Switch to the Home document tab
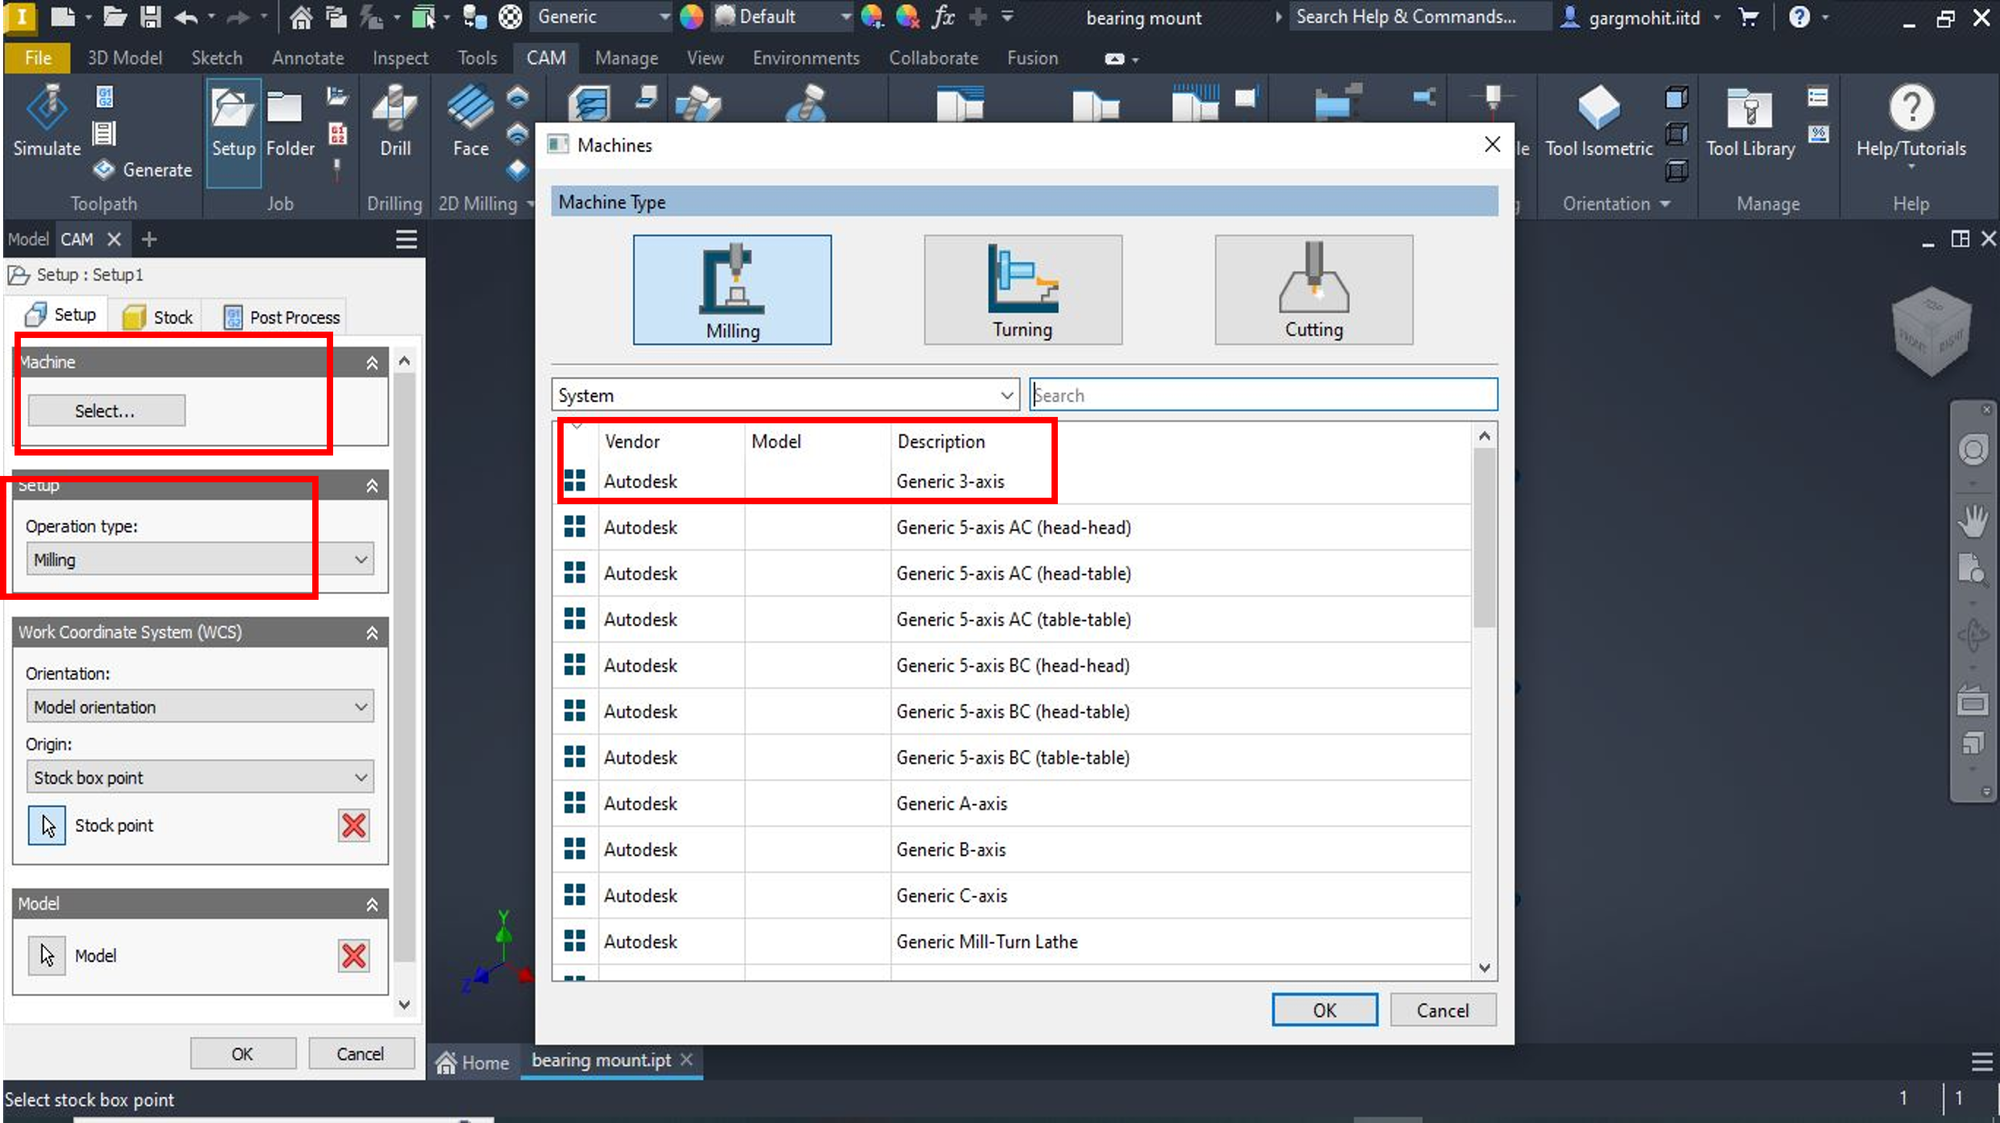The image size is (2000, 1123). (473, 1062)
